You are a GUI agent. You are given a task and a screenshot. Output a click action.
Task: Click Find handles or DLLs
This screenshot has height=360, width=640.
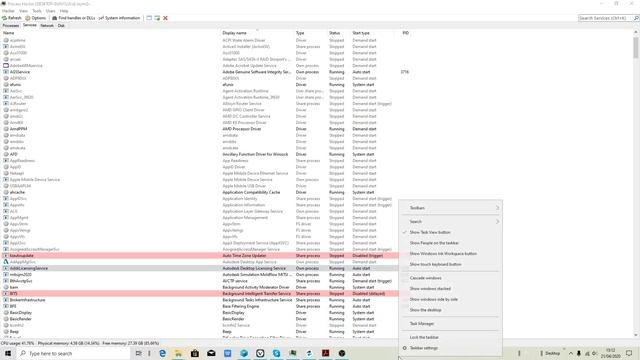pos(73,18)
